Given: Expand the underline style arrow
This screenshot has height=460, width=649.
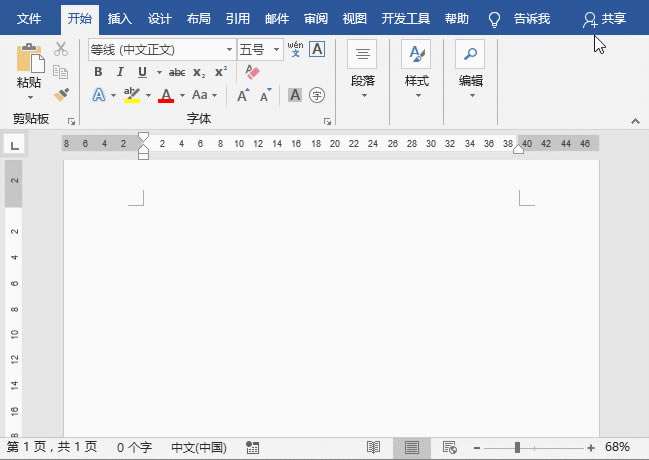Looking at the screenshot, I should (159, 72).
